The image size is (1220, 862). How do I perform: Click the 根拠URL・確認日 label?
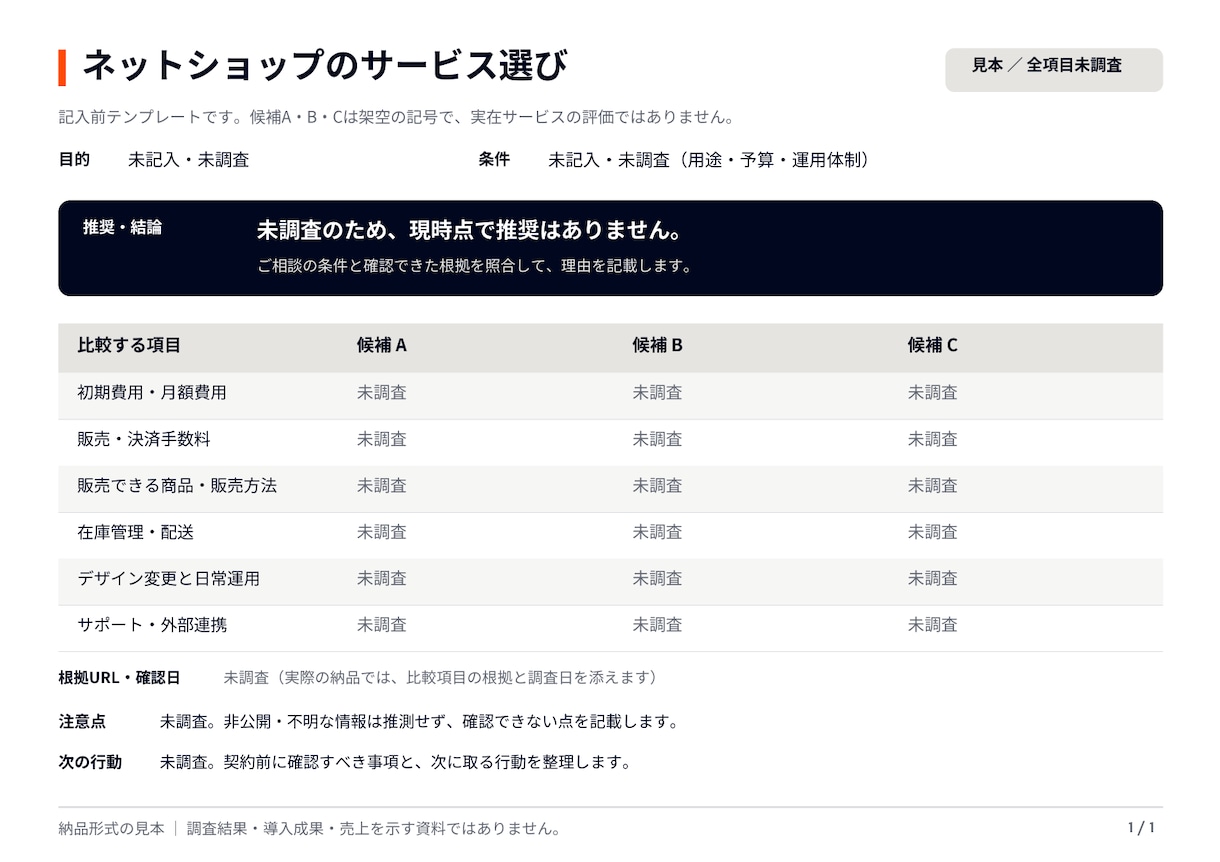[x=119, y=678]
